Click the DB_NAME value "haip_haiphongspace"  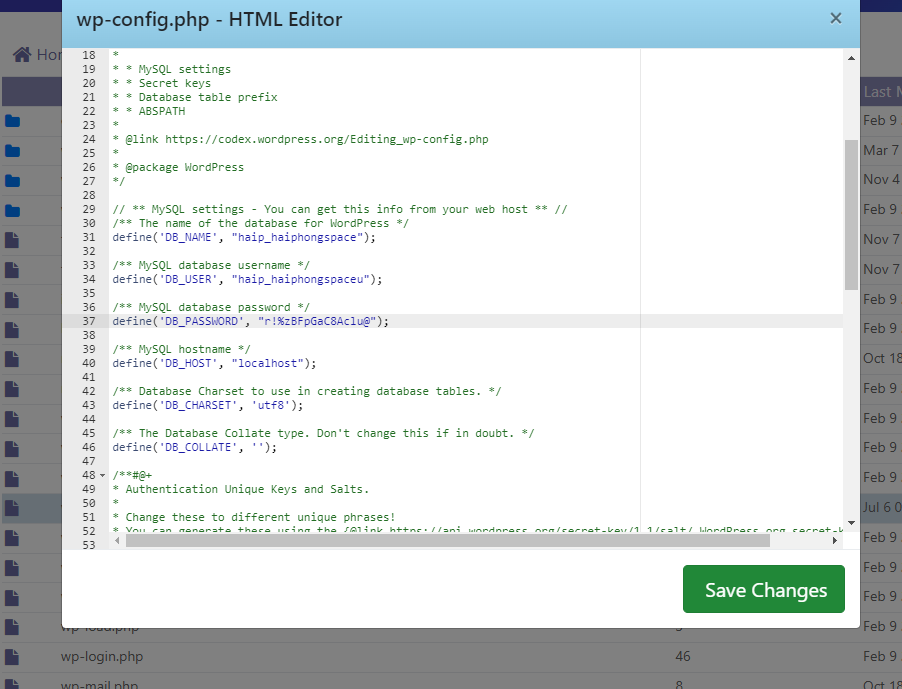tap(297, 237)
